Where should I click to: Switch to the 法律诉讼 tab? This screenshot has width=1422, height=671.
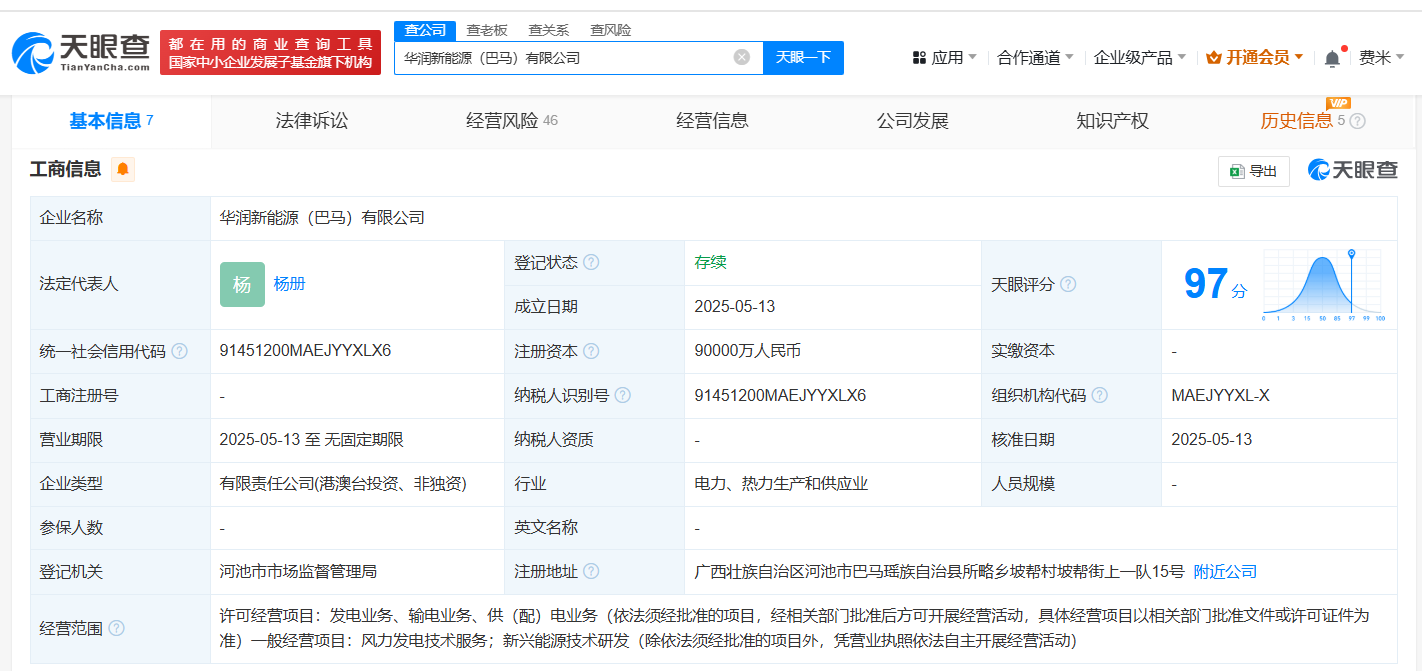point(311,120)
